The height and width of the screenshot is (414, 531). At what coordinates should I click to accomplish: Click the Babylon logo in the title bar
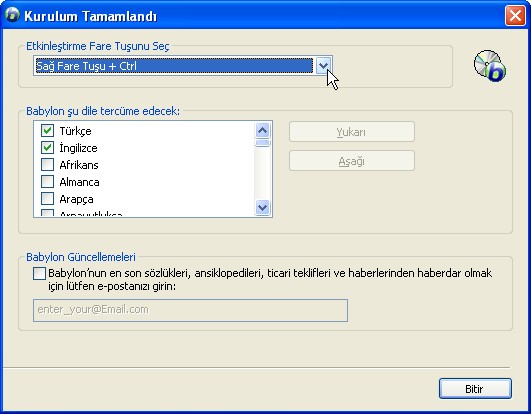tap(13, 15)
